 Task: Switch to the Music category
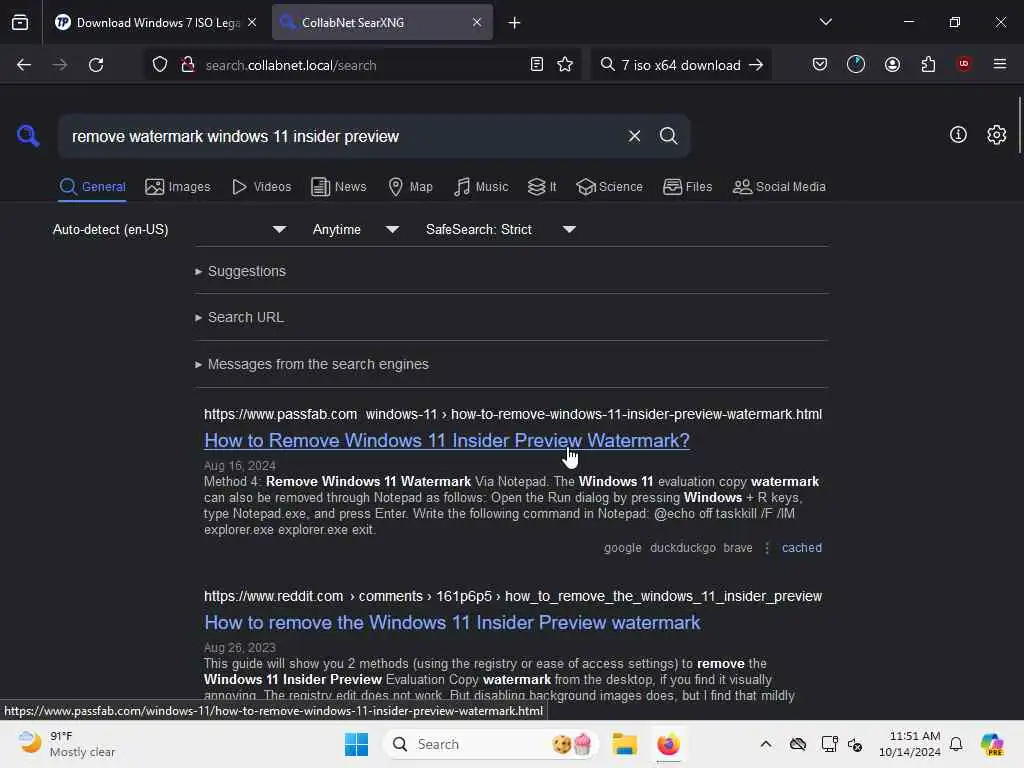pyautogui.click(x=481, y=187)
